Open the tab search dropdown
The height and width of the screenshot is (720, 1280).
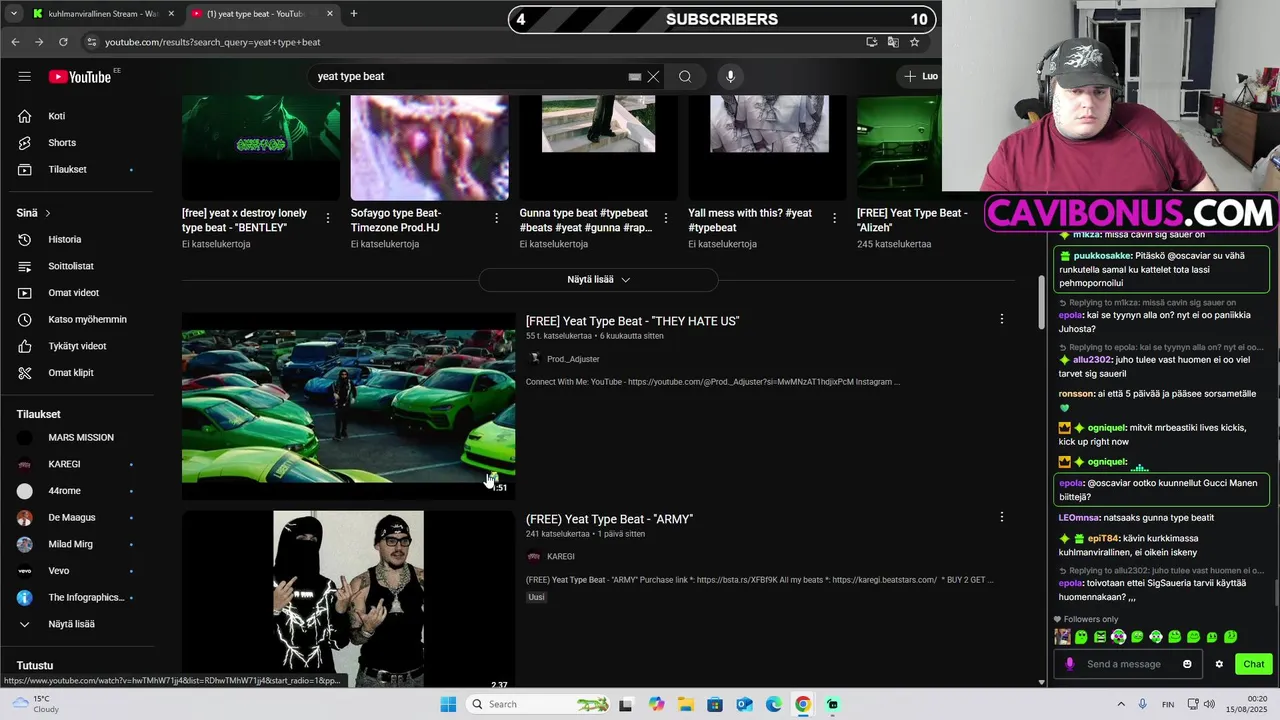[x=12, y=14]
